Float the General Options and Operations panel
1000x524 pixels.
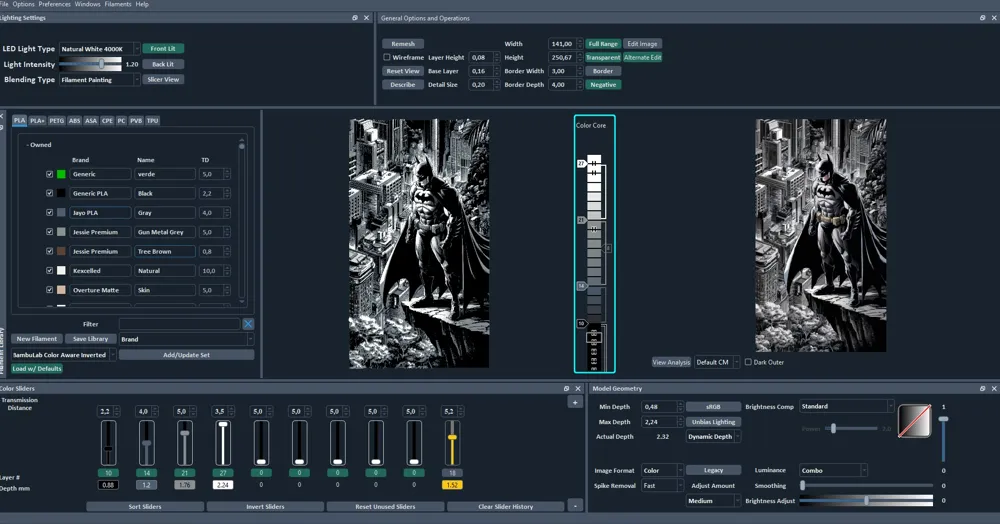click(983, 18)
